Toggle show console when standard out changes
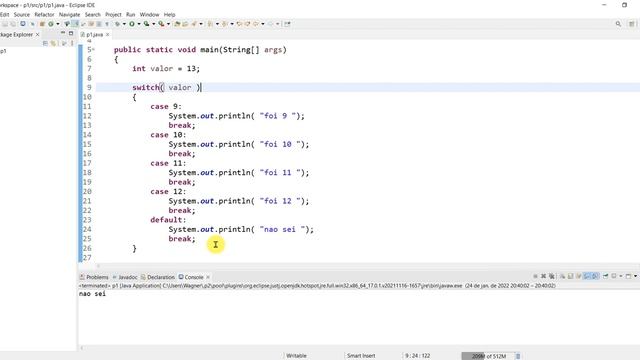The width and height of the screenshot is (640, 360). 587,276
